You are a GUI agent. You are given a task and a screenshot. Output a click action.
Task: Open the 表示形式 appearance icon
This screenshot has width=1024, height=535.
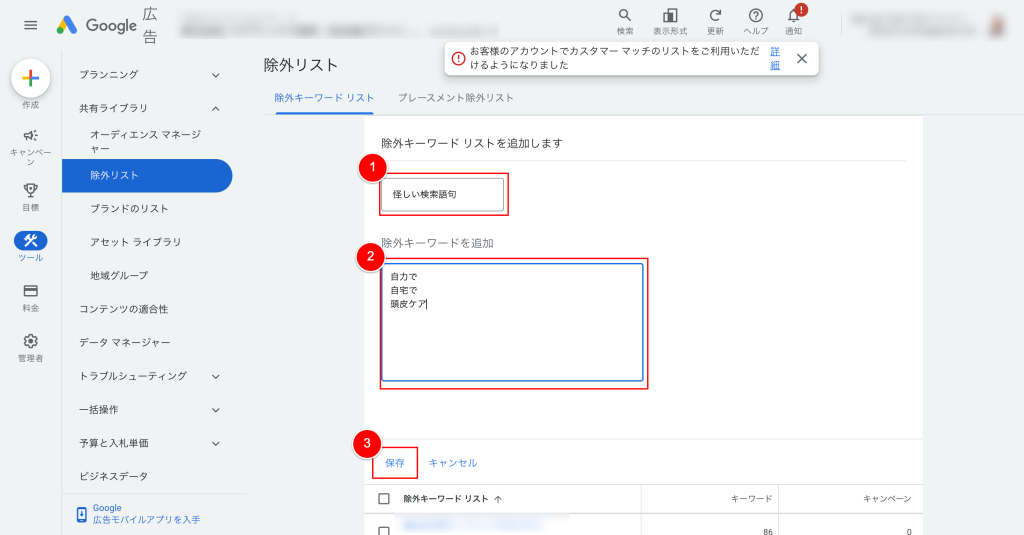[x=670, y=16]
